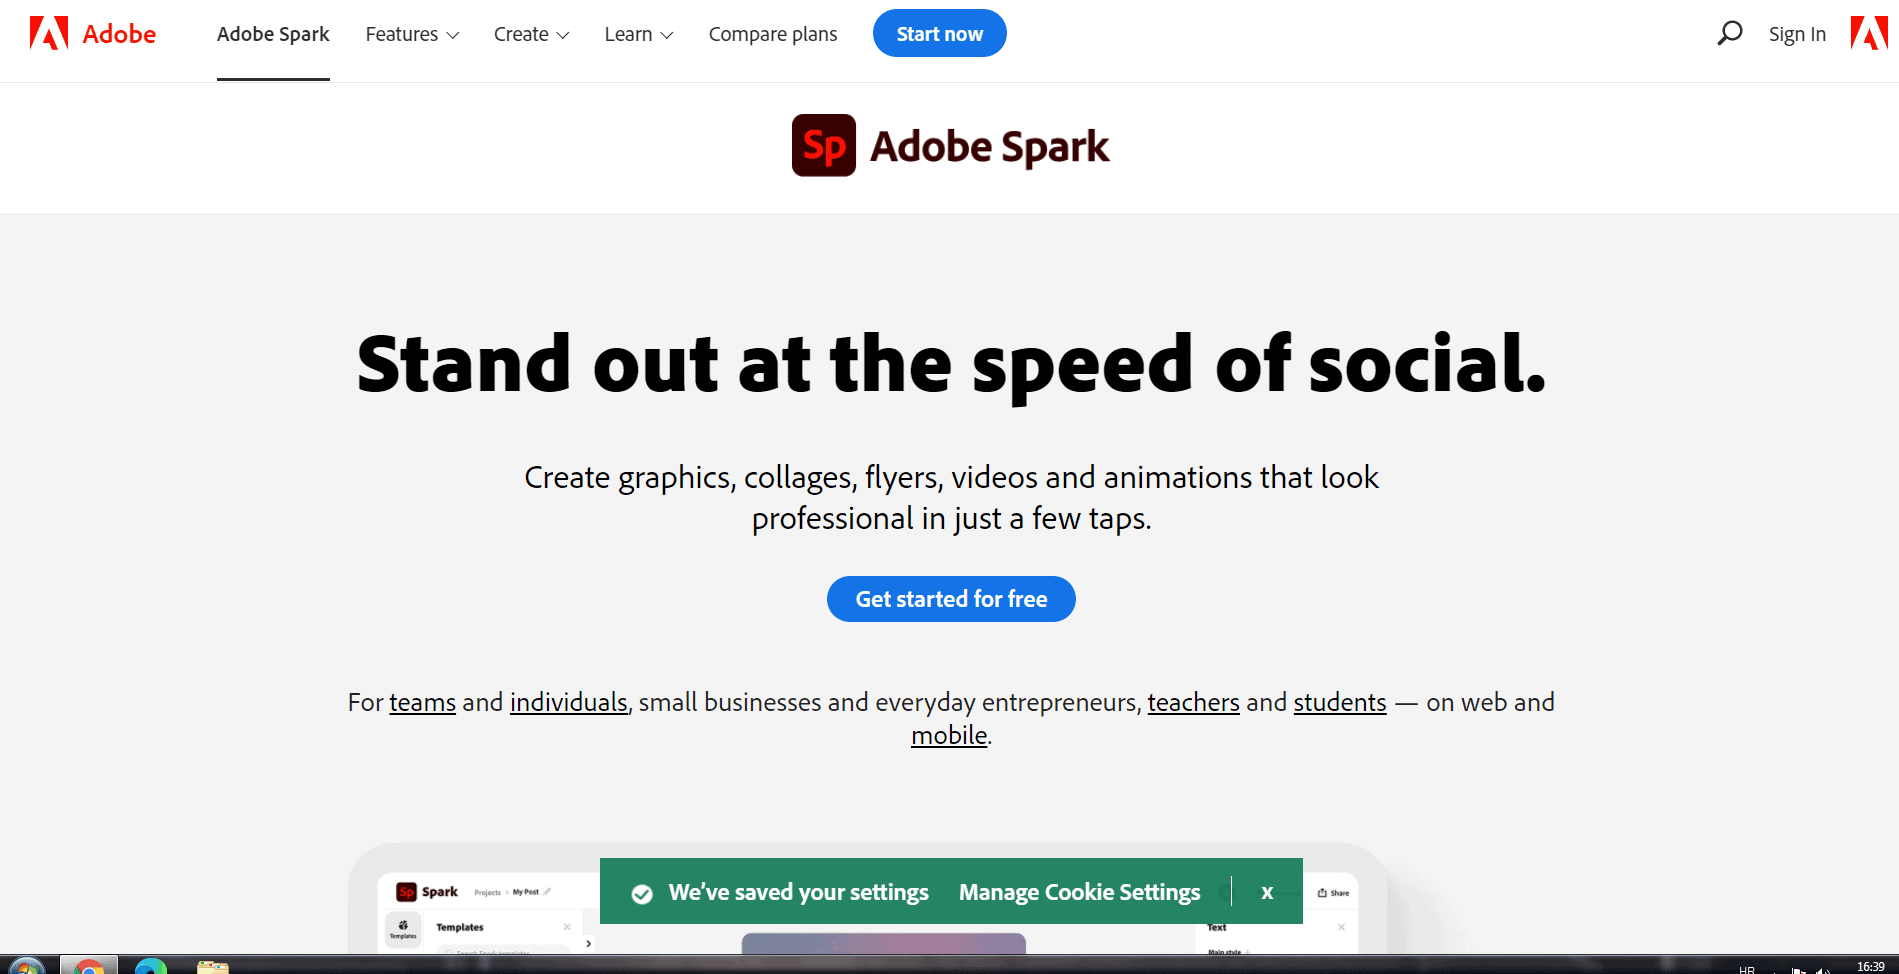Click the Adobe logo at top left
Image resolution: width=1899 pixels, height=974 pixels.
tap(92, 34)
